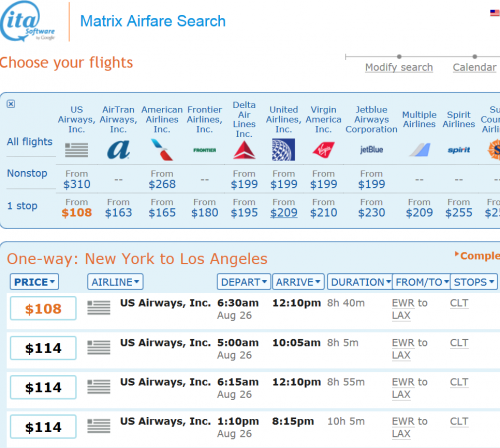Click the ITA Software logo
Viewport: 500px width, 448px height.
(28, 21)
